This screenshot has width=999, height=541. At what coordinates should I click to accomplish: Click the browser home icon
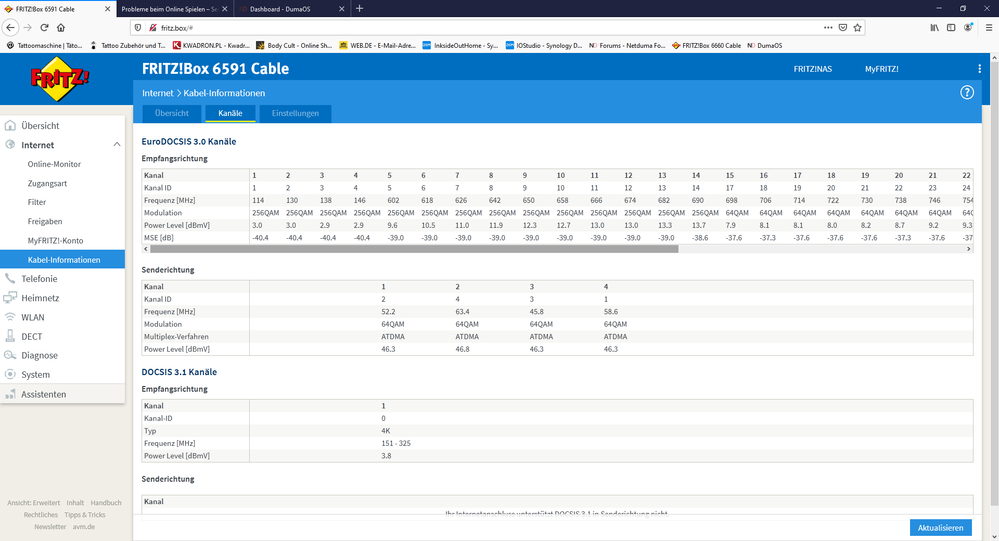pyautogui.click(x=61, y=27)
